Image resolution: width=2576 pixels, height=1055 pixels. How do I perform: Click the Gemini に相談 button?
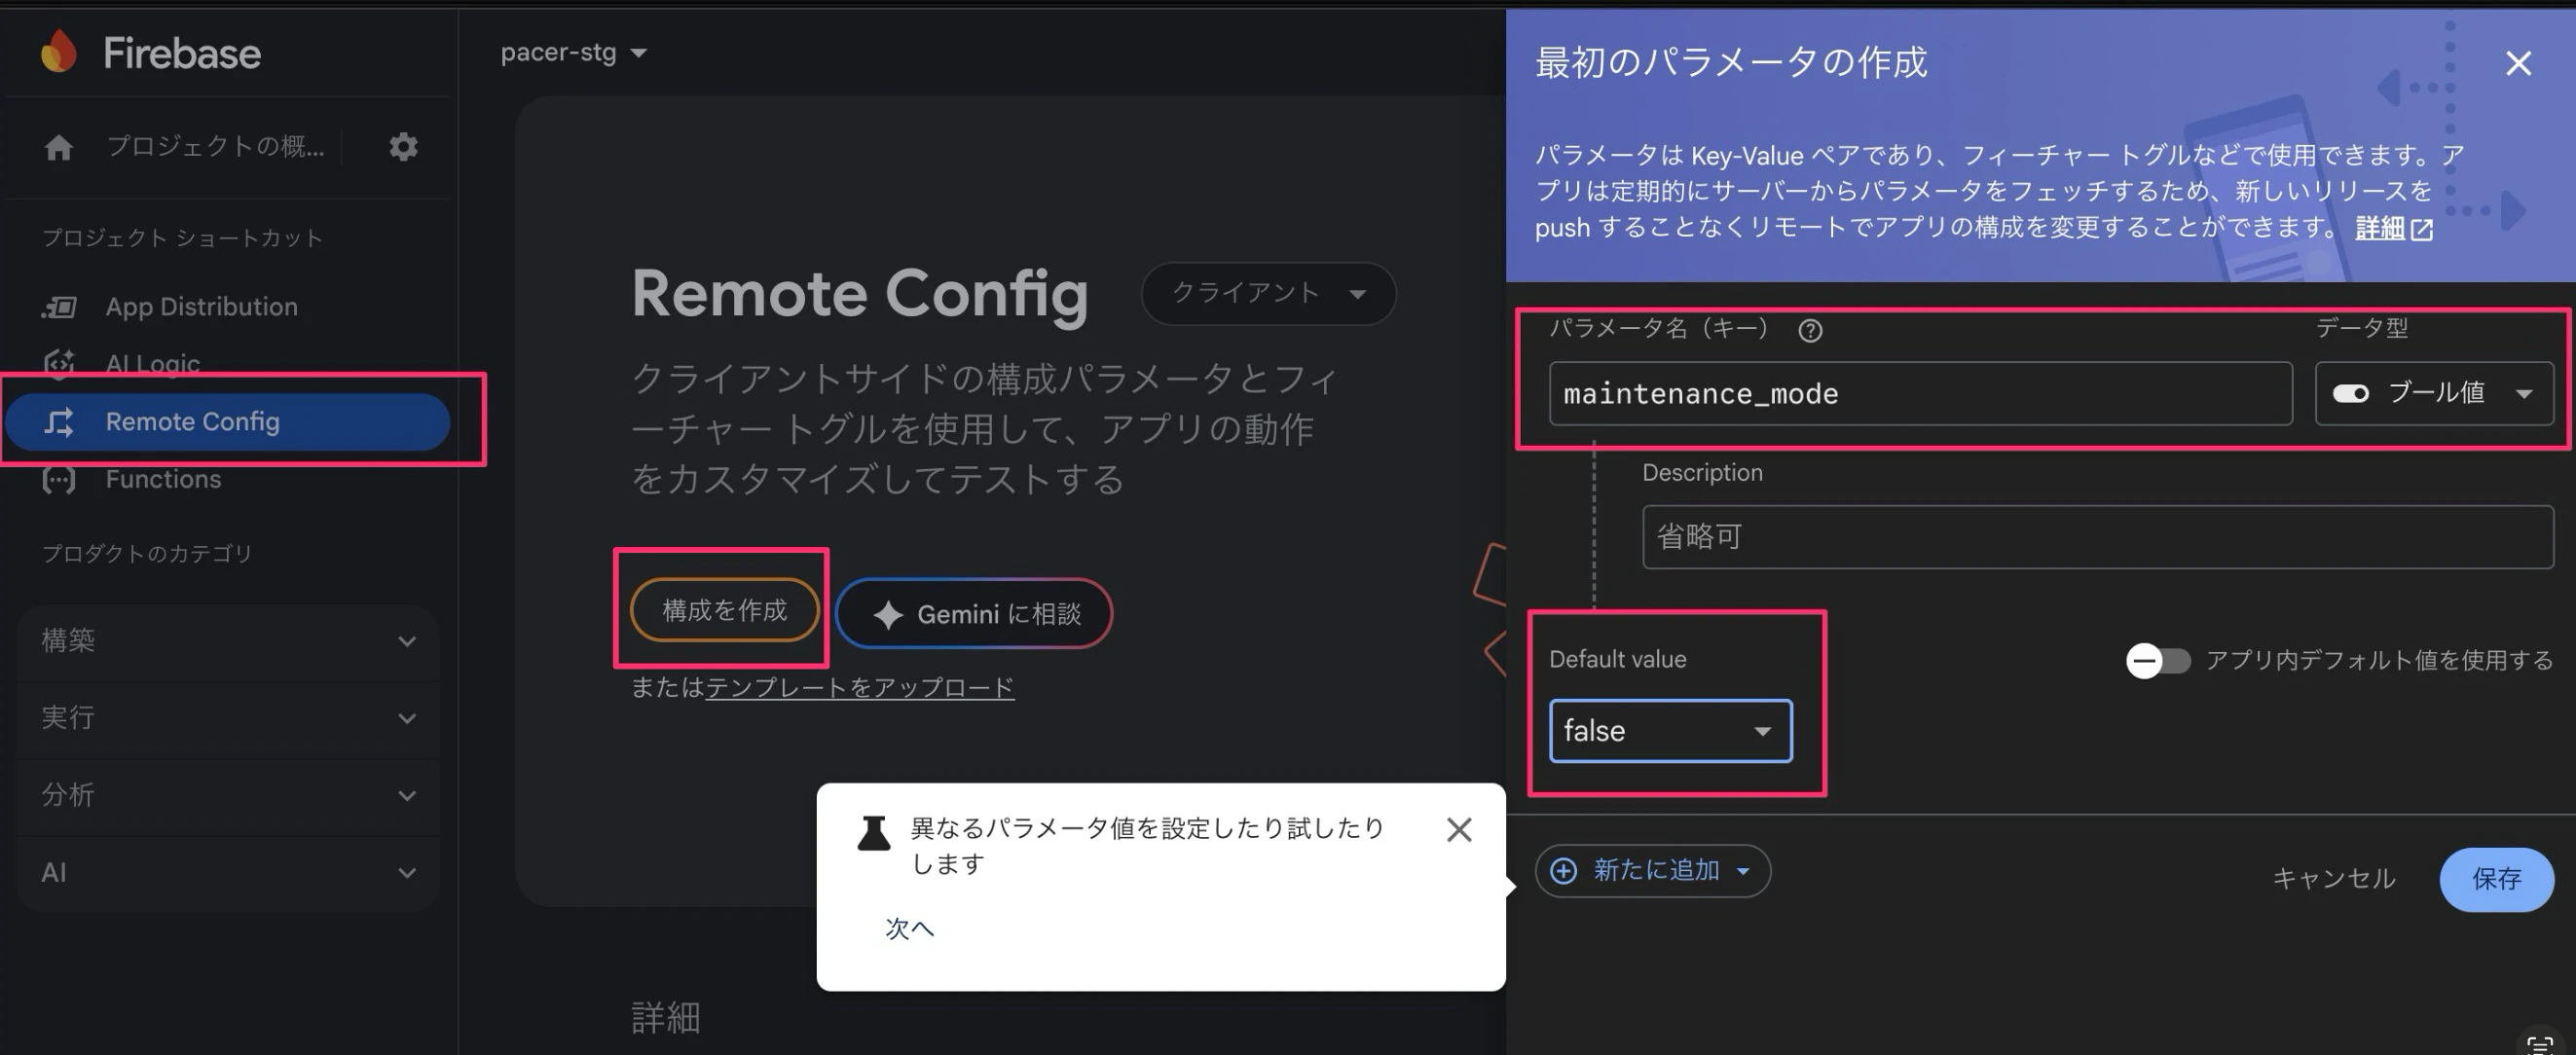click(x=974, y=614)
